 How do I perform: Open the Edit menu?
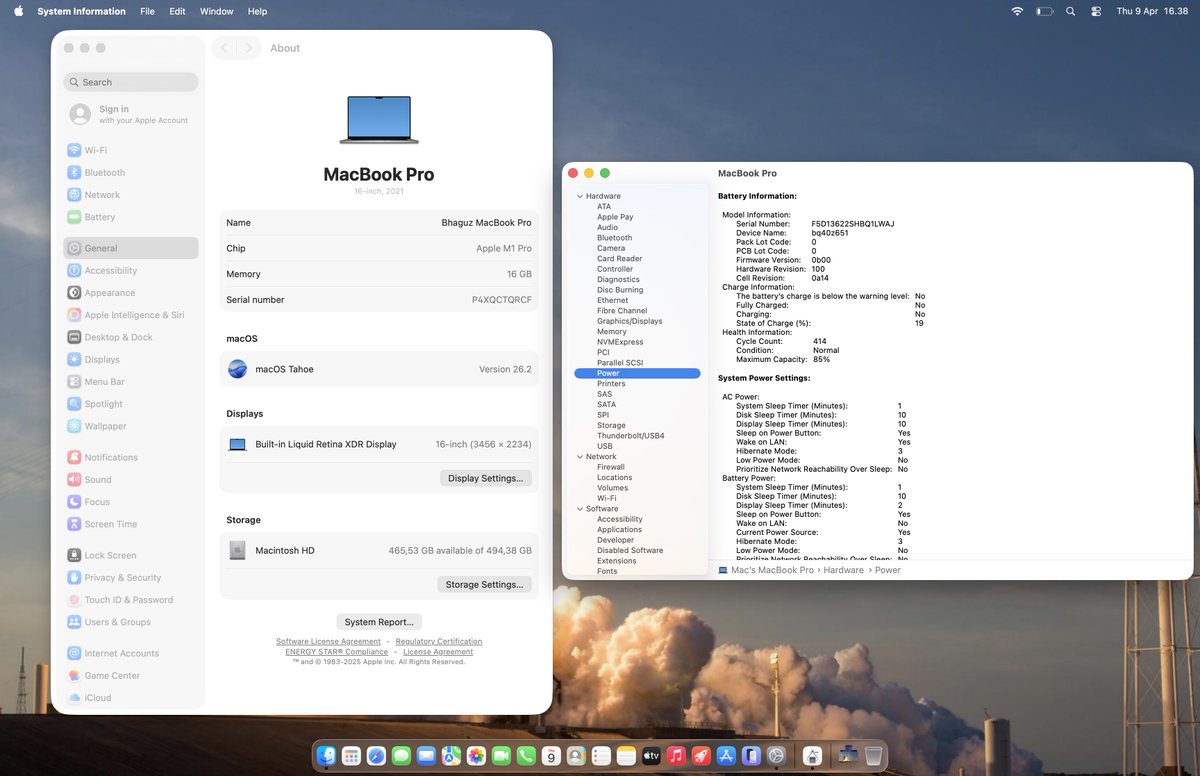177,11
